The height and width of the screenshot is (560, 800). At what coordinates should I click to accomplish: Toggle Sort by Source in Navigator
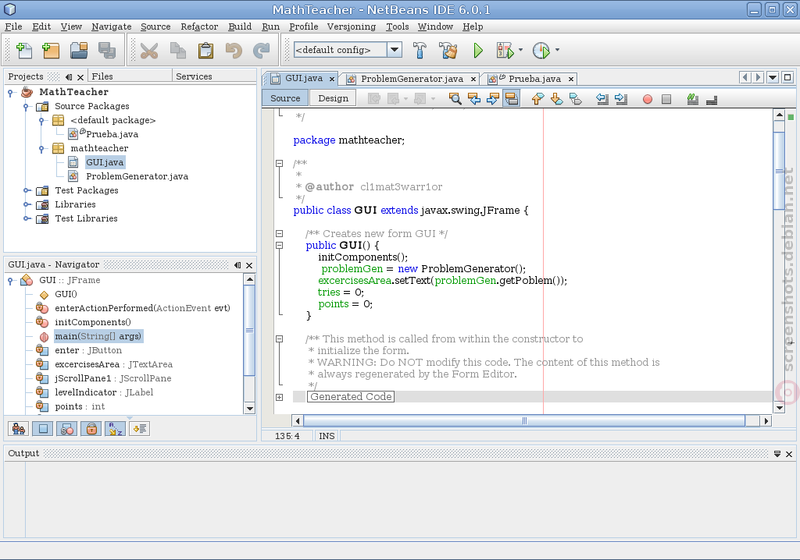139,429
